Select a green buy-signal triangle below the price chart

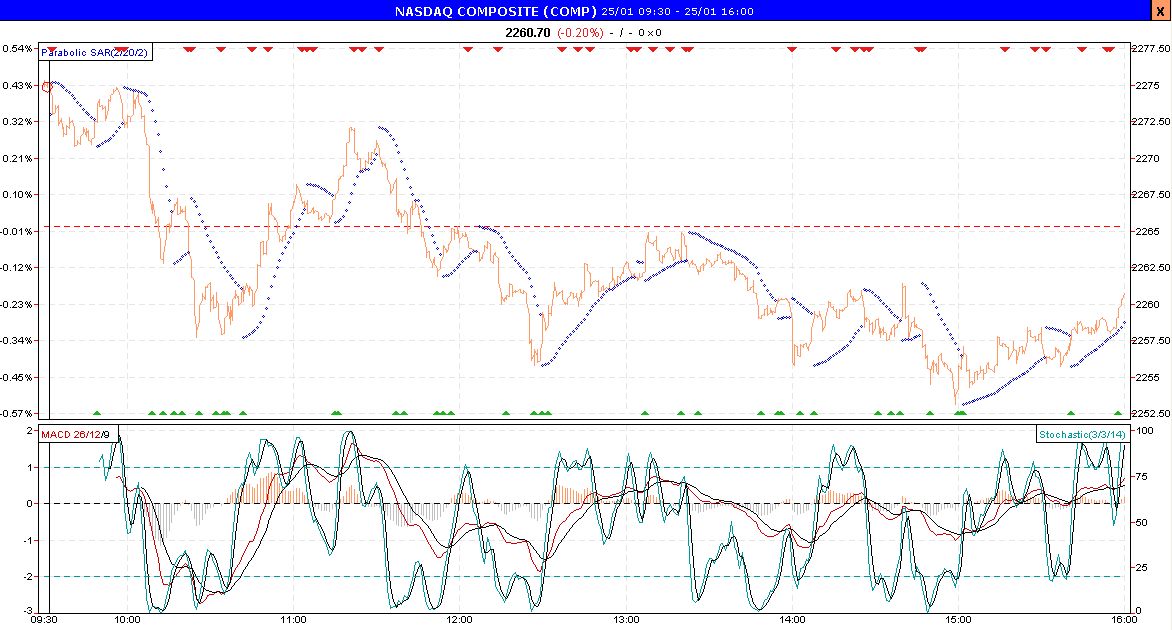(x=95, y=412)
